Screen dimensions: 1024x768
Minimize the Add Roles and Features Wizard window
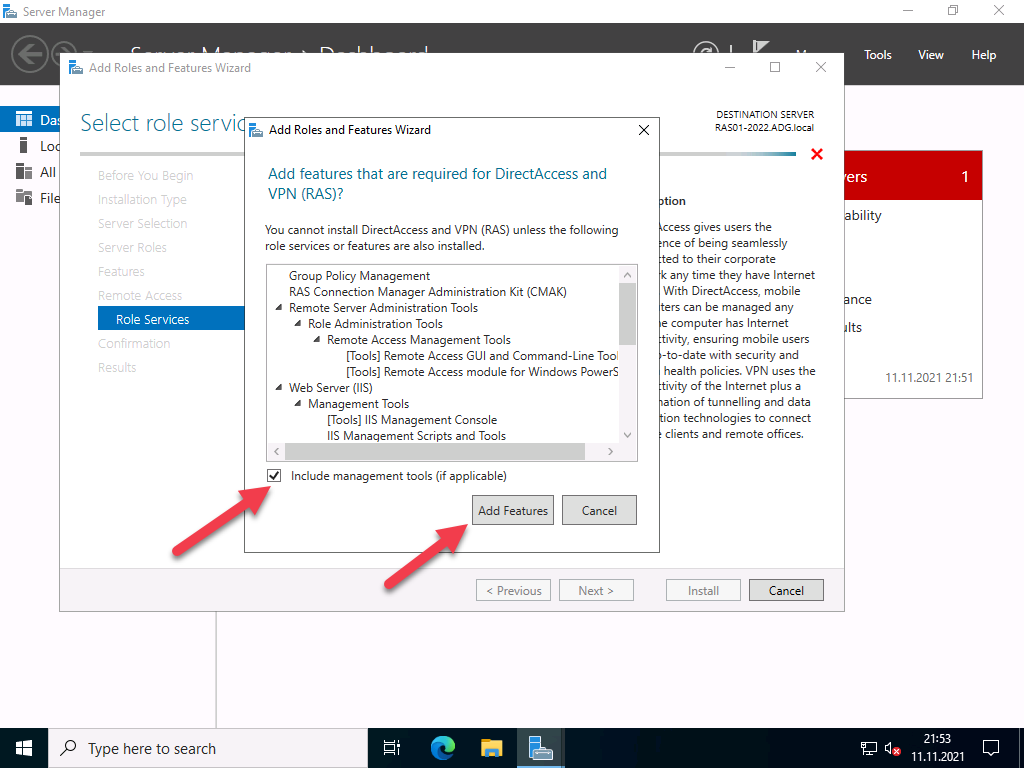(730, 67)
